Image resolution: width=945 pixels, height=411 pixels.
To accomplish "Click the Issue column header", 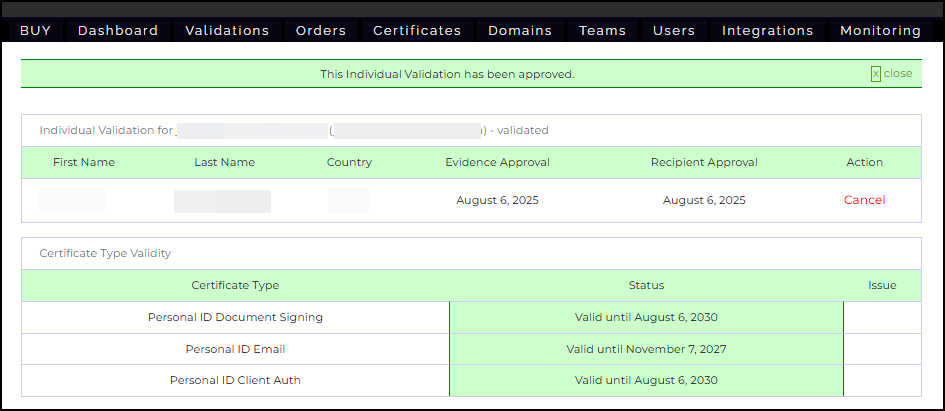I will tap(882, 285).
